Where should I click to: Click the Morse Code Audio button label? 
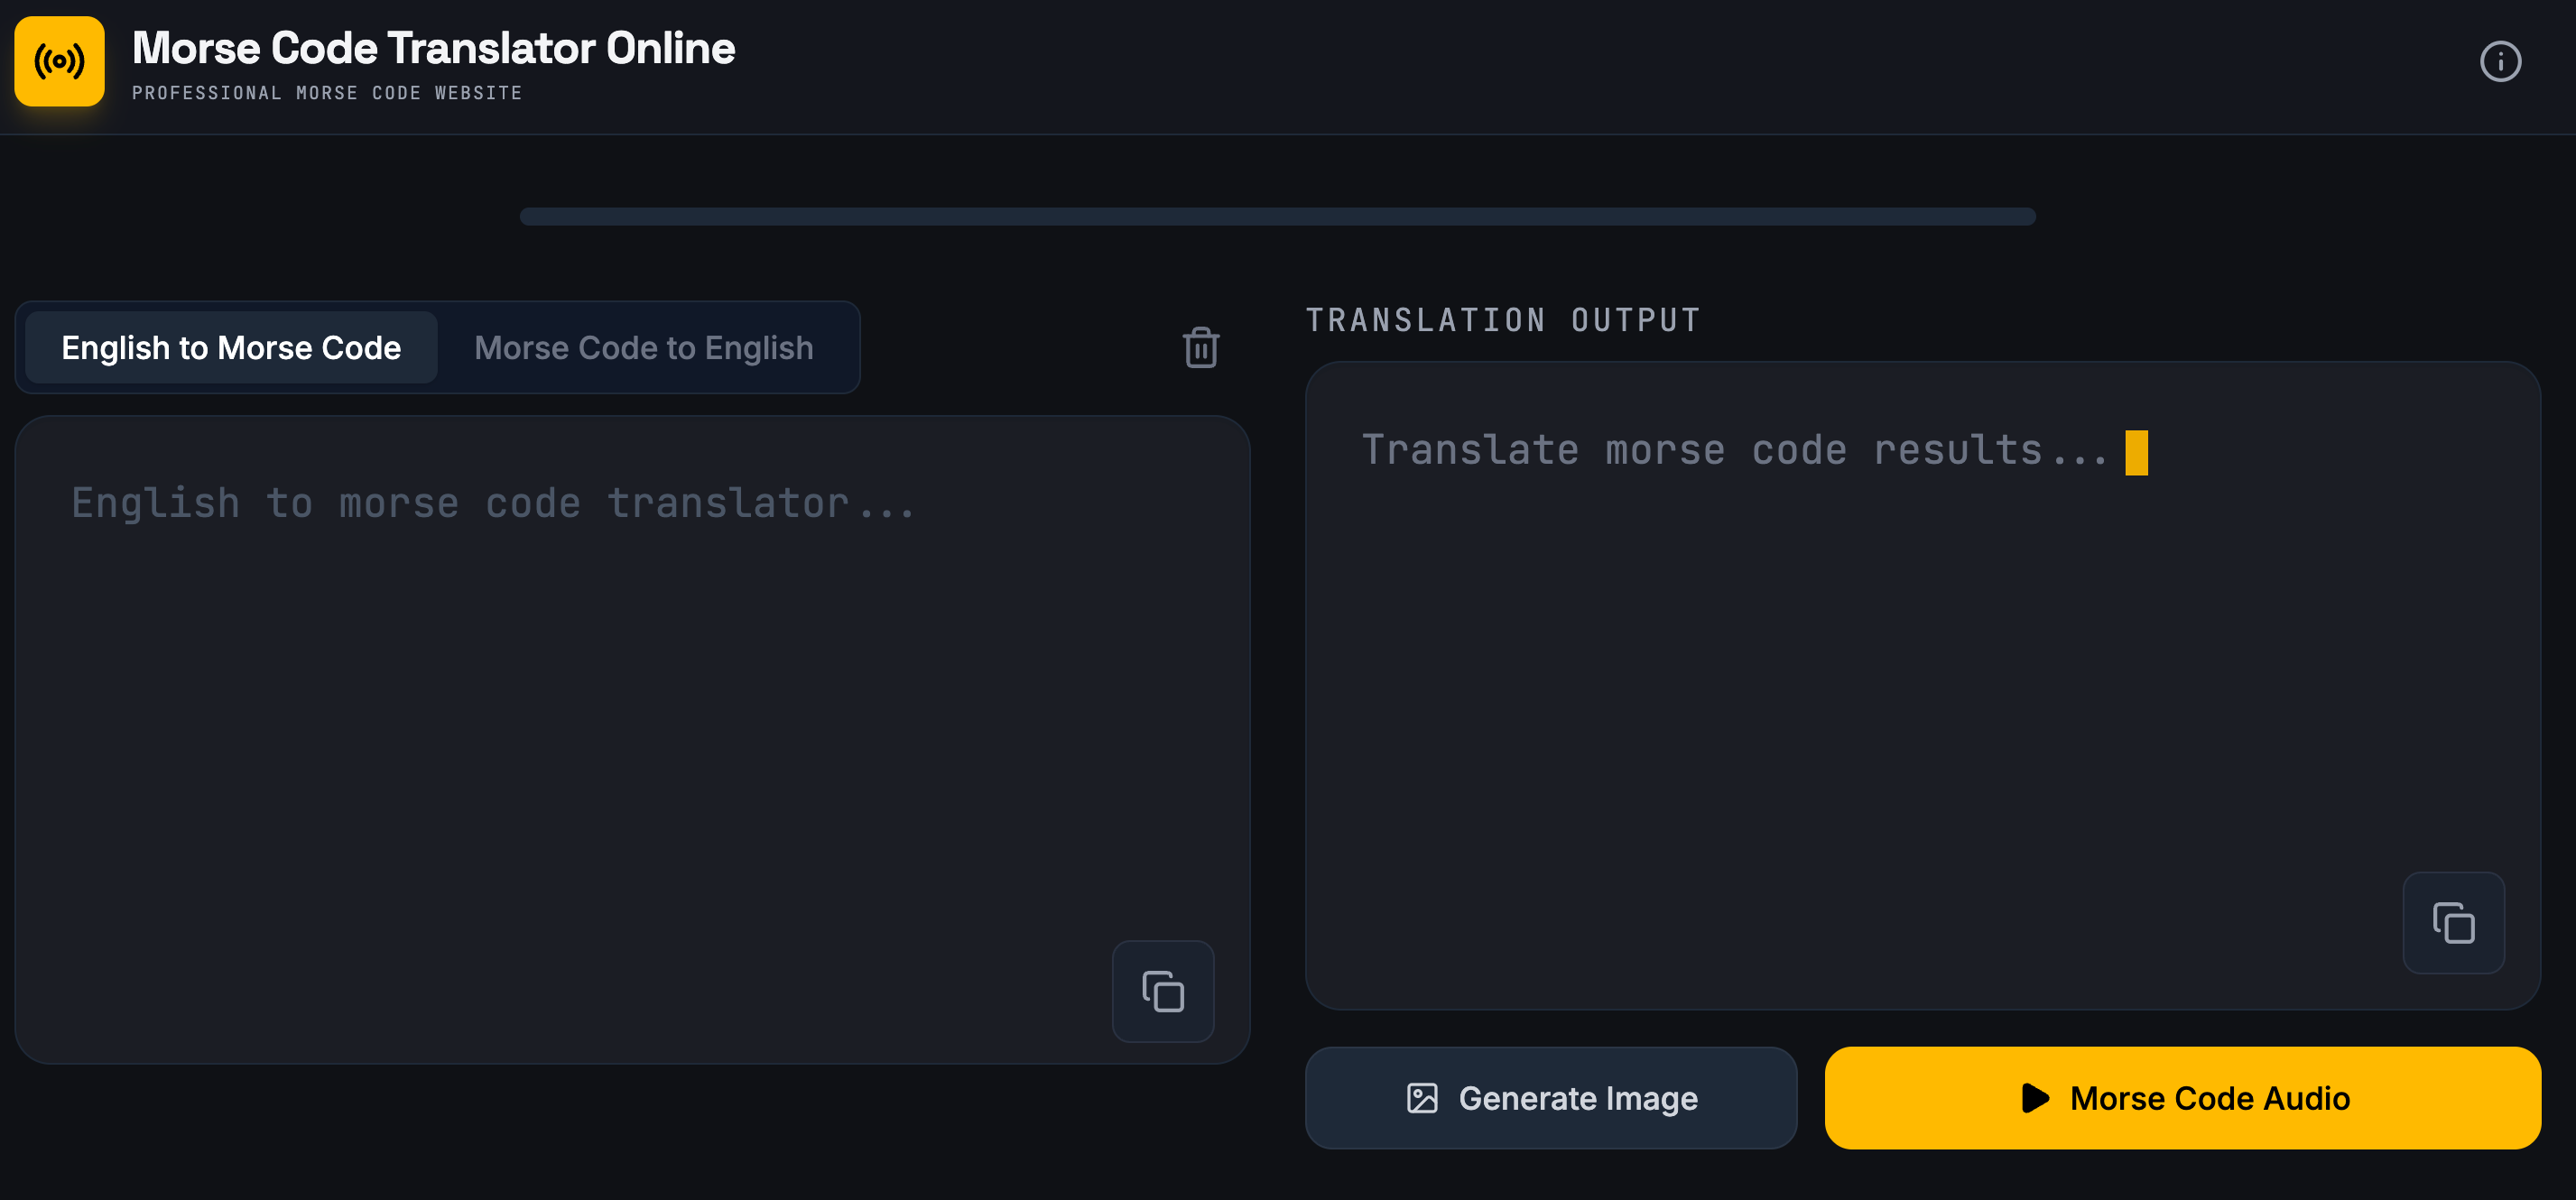(x=2209, y=1098)
